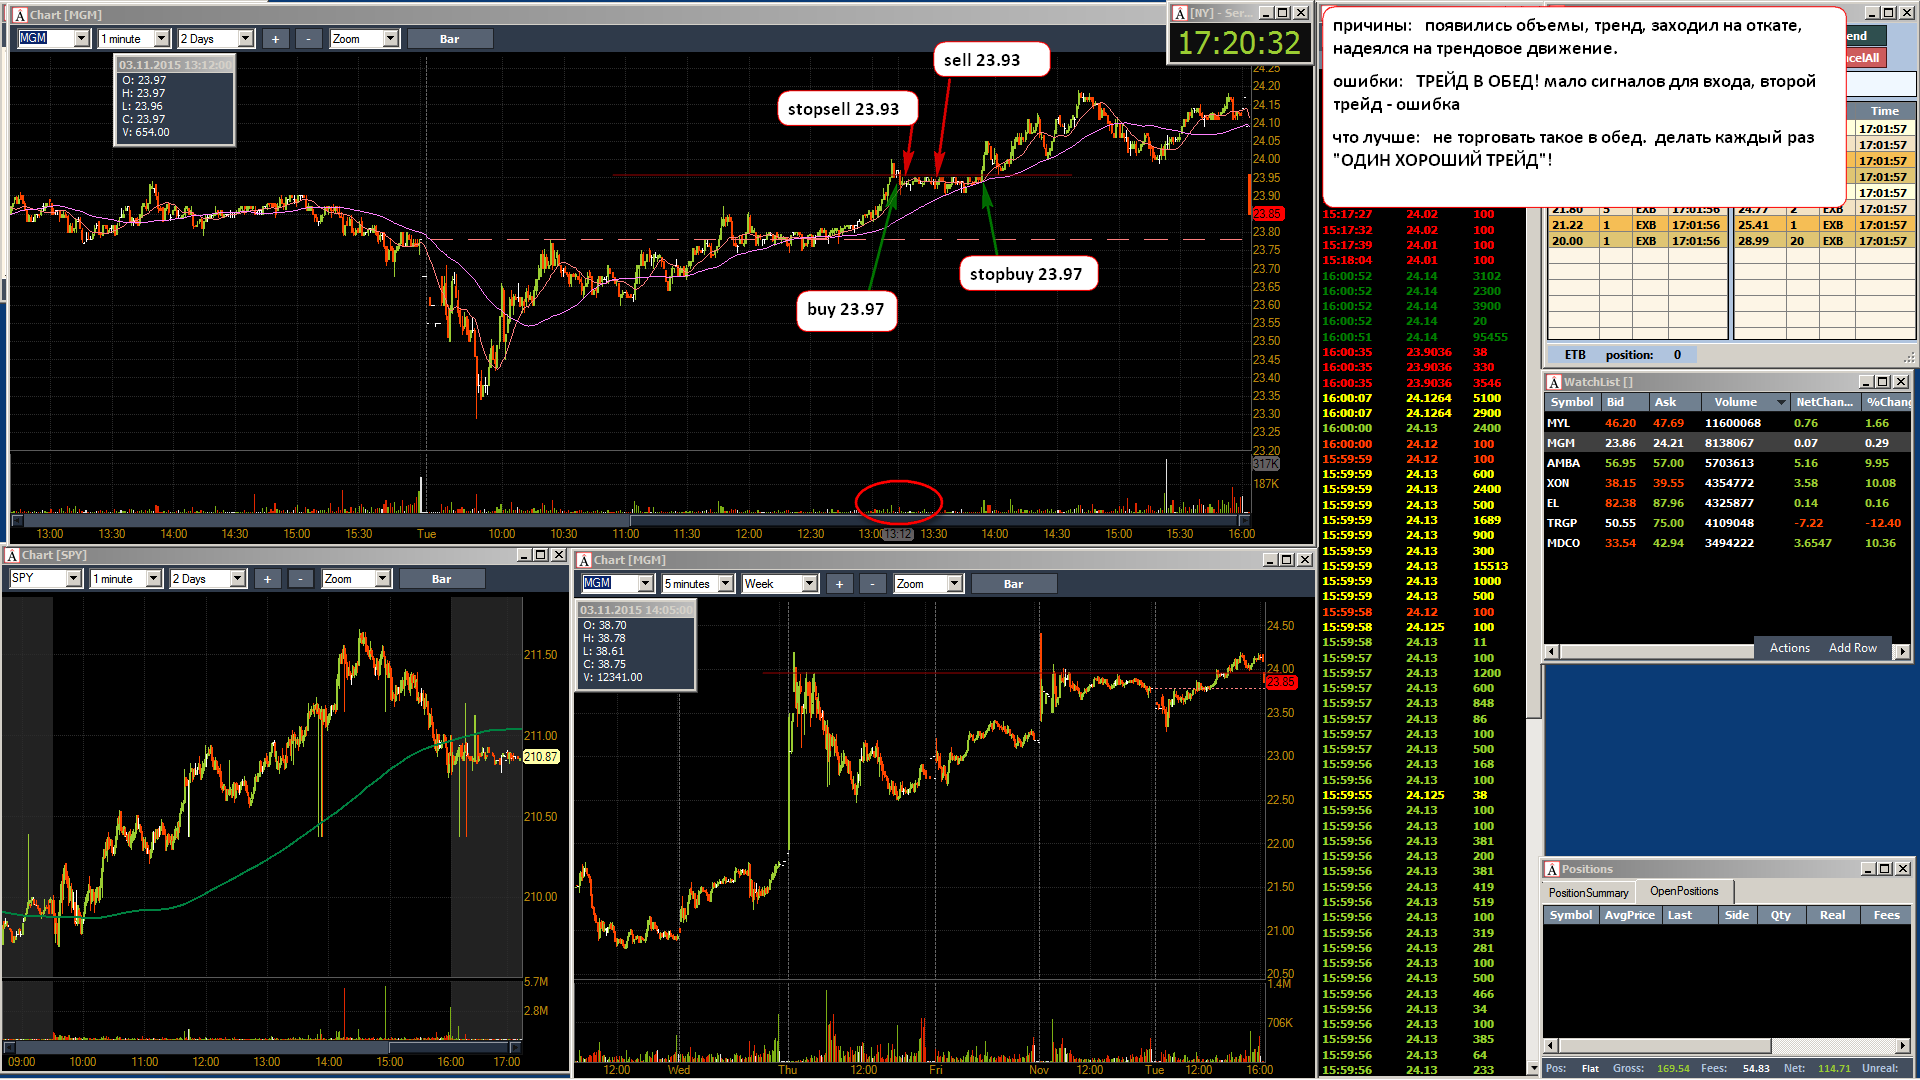
Task: Click the minus button on SPY chart toolbar
Action: [301, 579]
